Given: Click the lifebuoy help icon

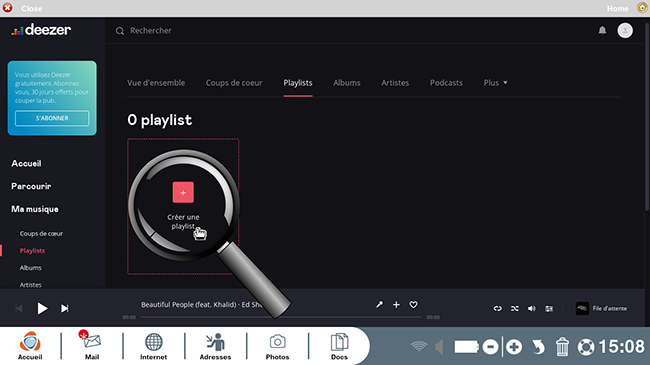Looking at the screenshot, I should pyautogui.click(x=586, y=347).
